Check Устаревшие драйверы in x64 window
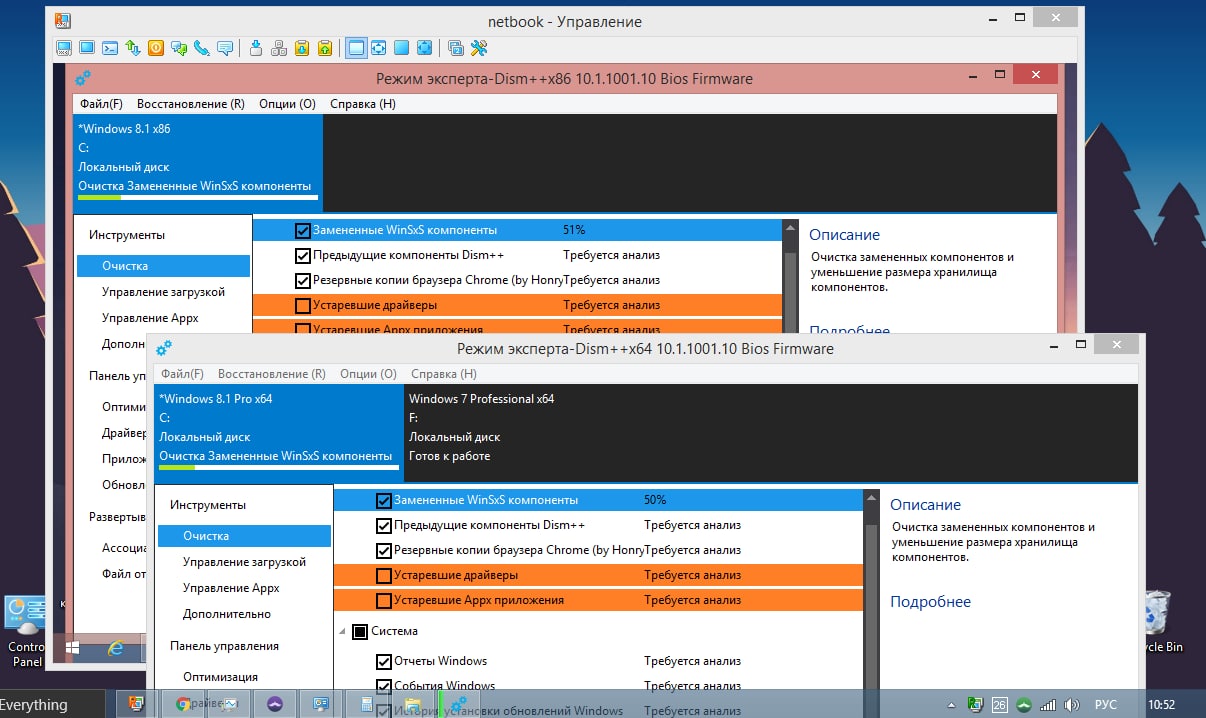 pyautogui.click(x=383, y=575)
